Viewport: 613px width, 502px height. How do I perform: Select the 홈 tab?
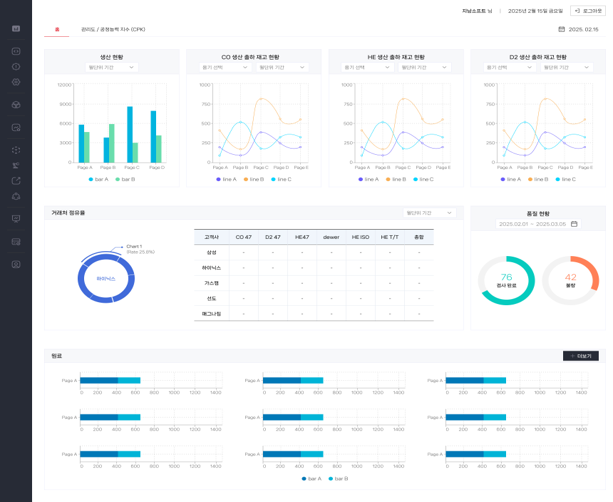coord(57,30)
